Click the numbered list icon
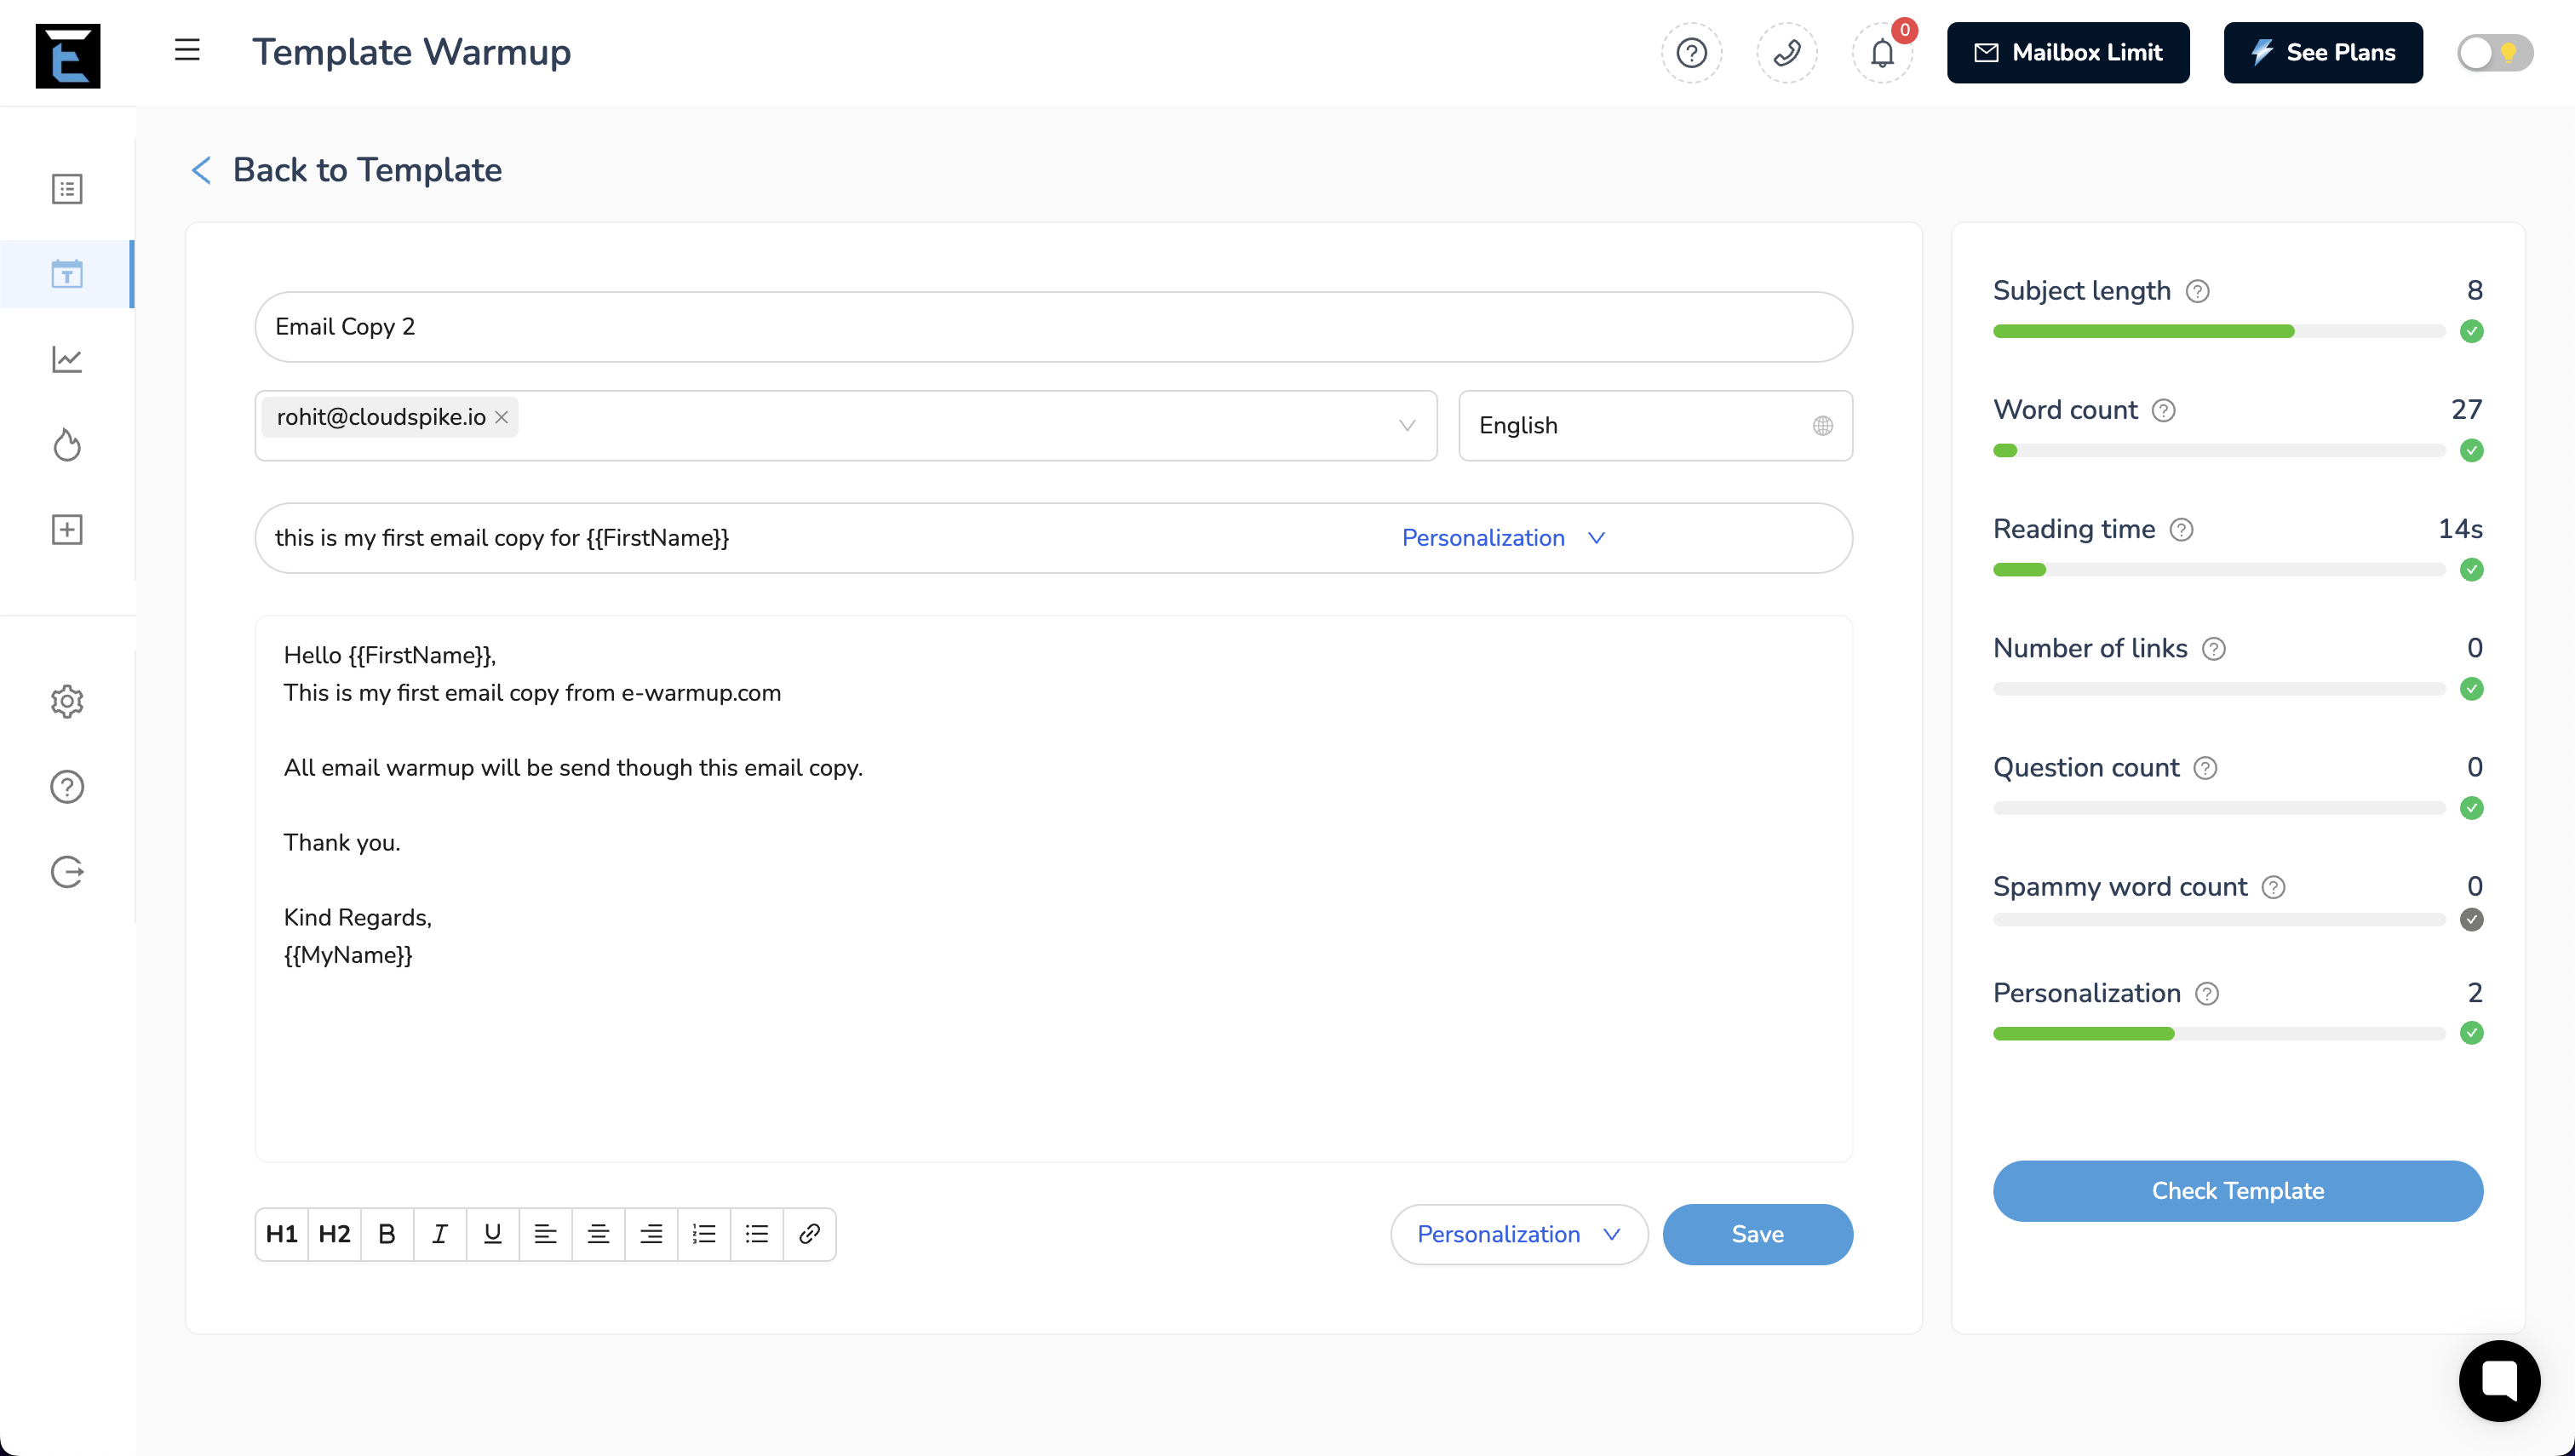 point(704,1234)
